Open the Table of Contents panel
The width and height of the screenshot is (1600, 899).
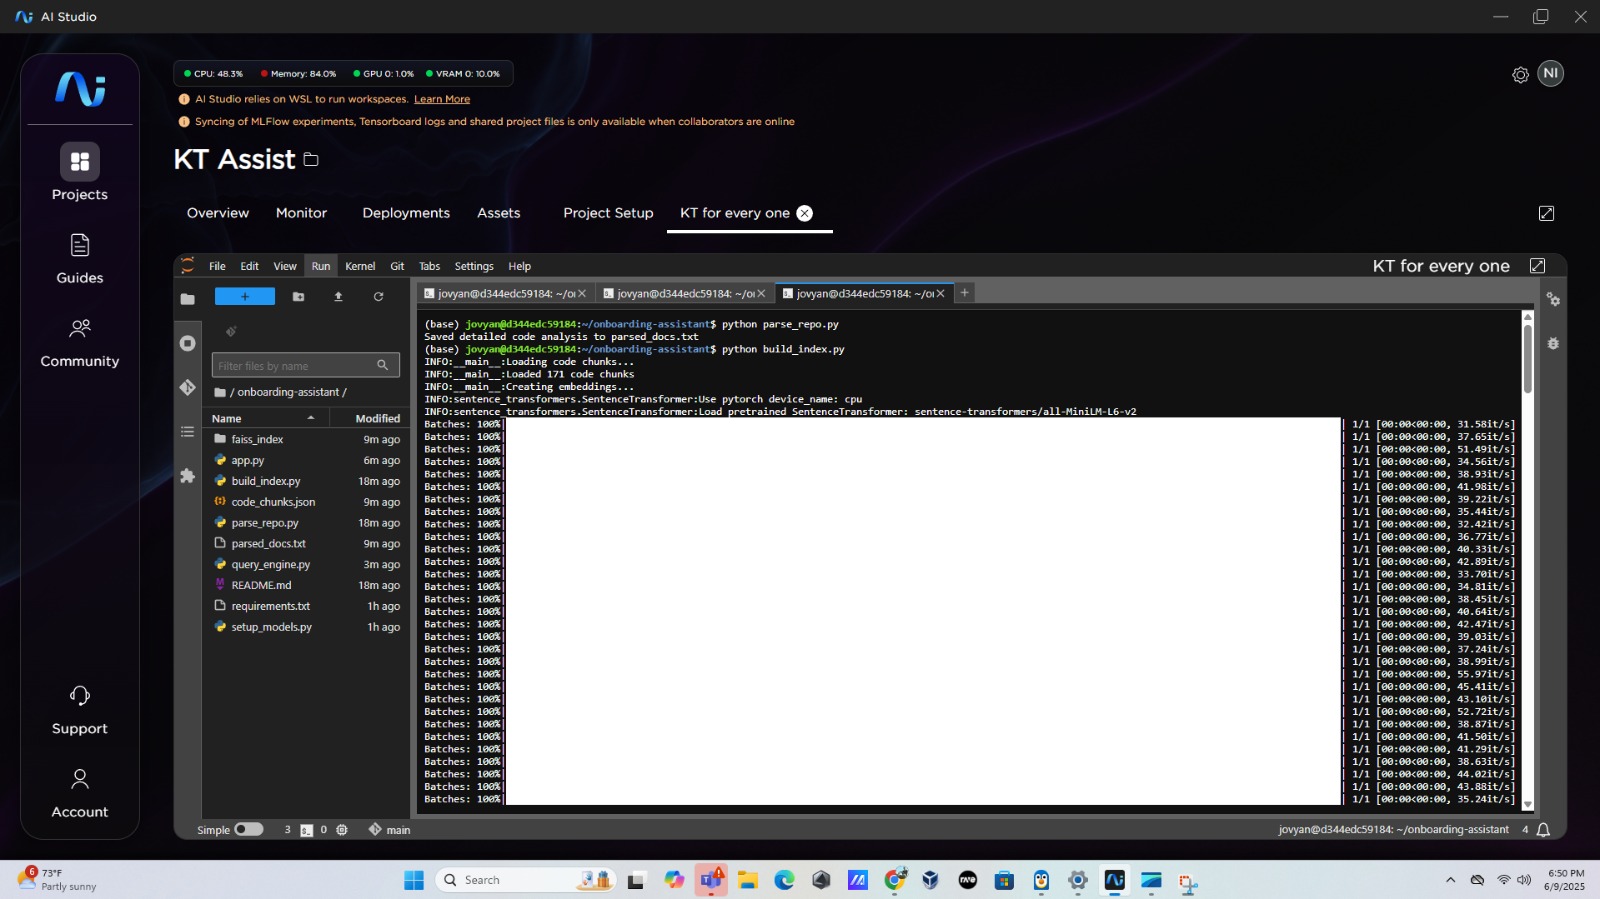(x=187, y=432)
